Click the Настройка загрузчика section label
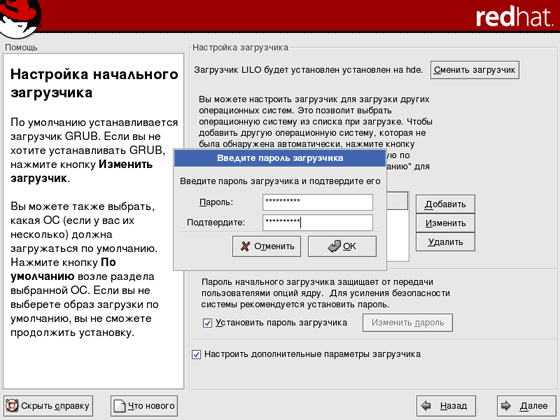This screenshot has width=560, height=420. (240, 48)
